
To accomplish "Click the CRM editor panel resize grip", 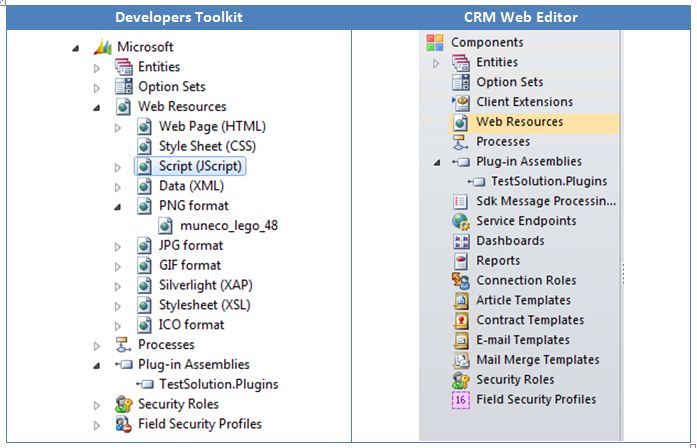I will [622, 272].
